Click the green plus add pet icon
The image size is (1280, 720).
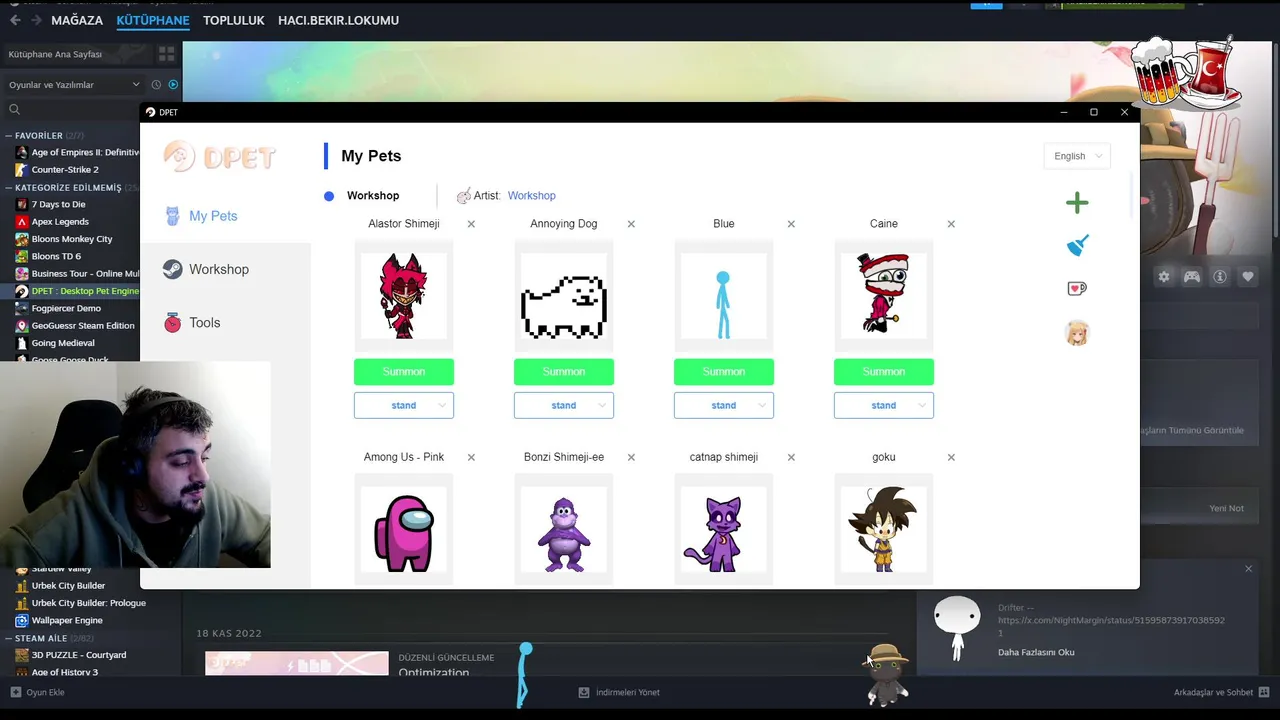tap(1077, 203)
